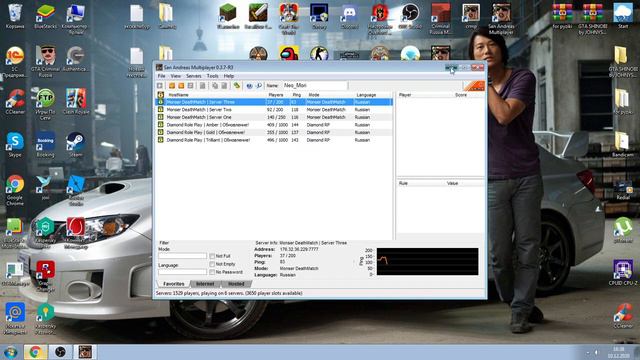The image size is (640, 360).
Task: Select Monser DeathMatch | Server Two row
Action: tap(274, 109)
